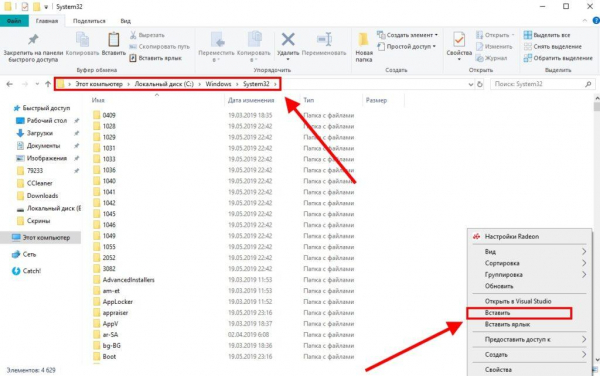Sort by Дата изменения column

pos(251,100)
